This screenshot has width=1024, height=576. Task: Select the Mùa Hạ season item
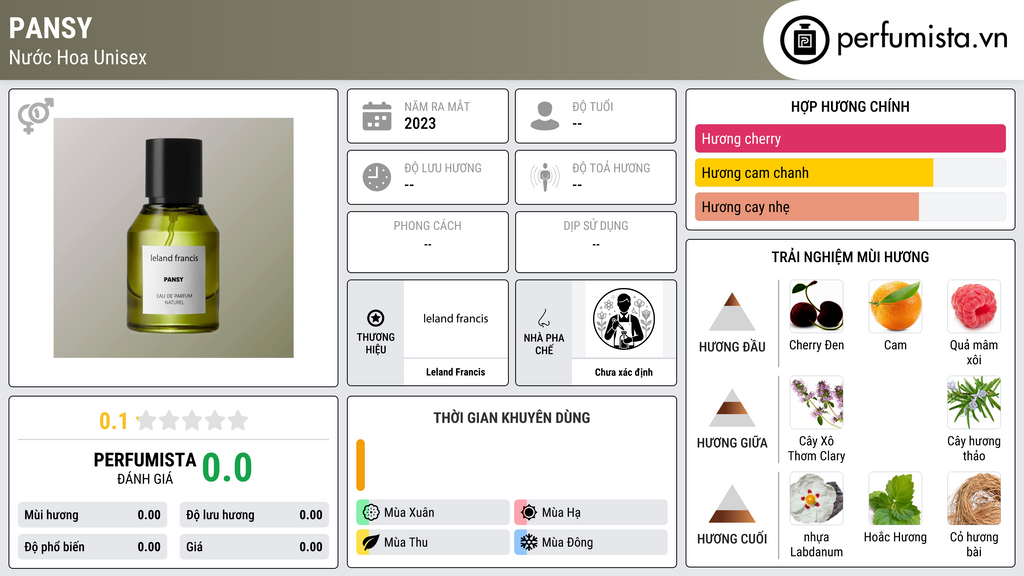(591, 513)
